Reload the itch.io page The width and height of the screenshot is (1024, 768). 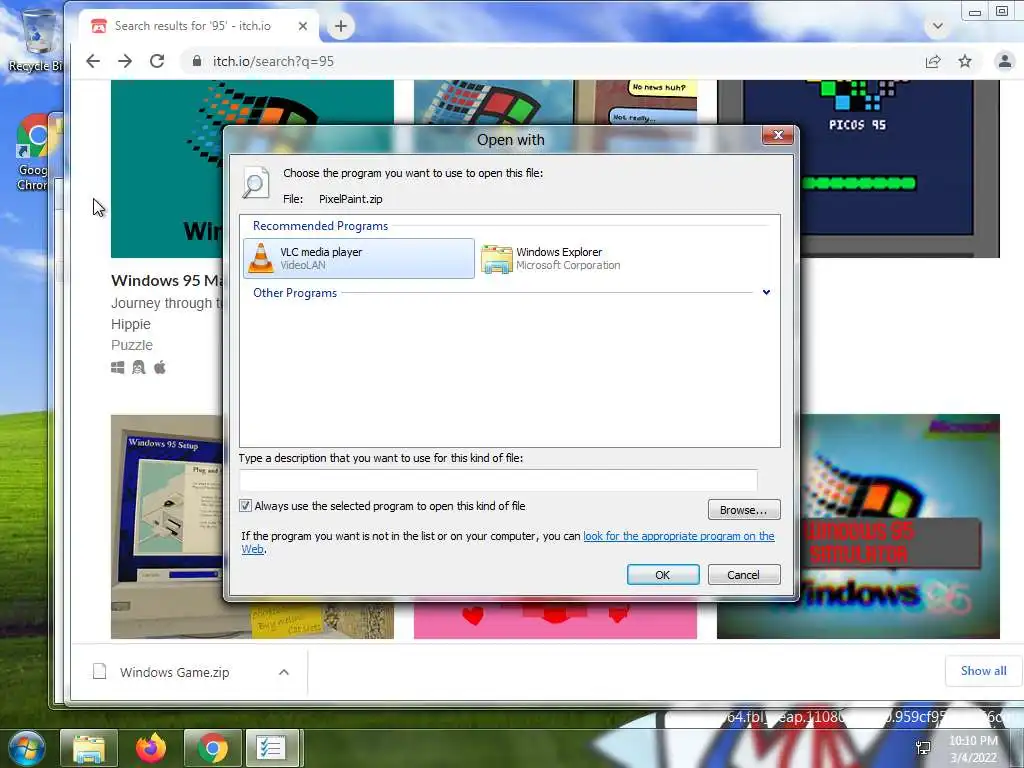click(x=157, y=61)
